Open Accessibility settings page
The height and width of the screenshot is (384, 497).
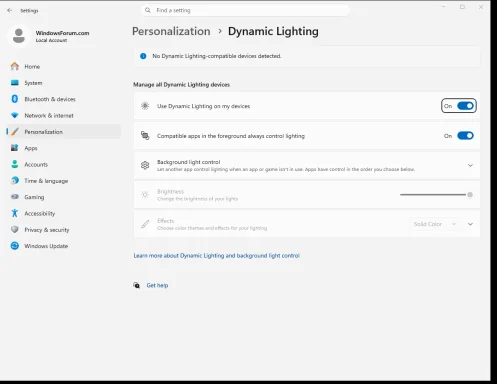click(63, 213)
